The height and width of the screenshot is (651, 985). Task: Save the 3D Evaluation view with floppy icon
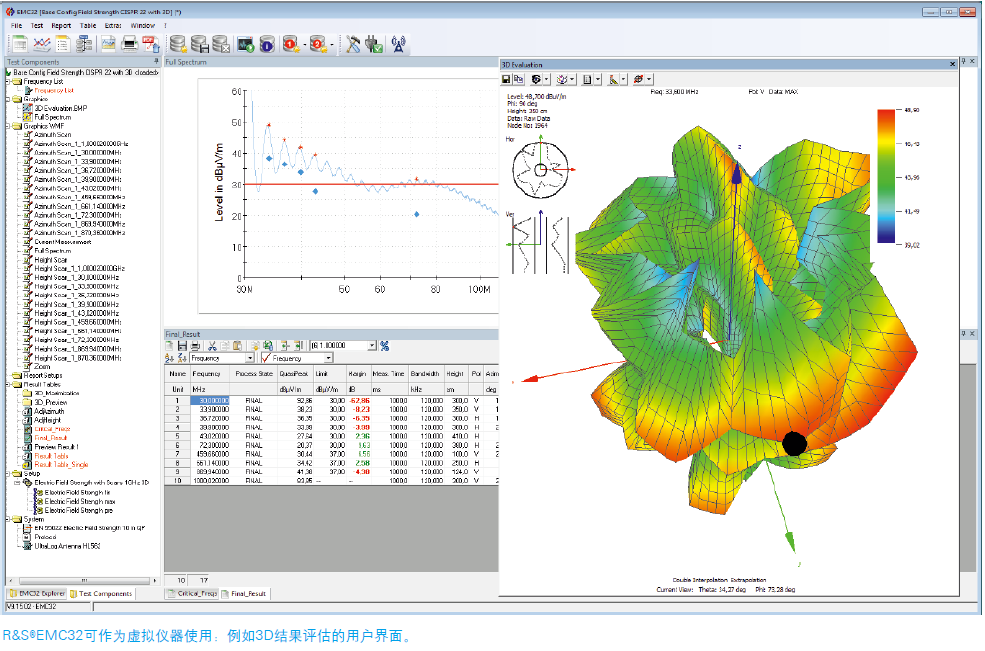click(506, 79)
